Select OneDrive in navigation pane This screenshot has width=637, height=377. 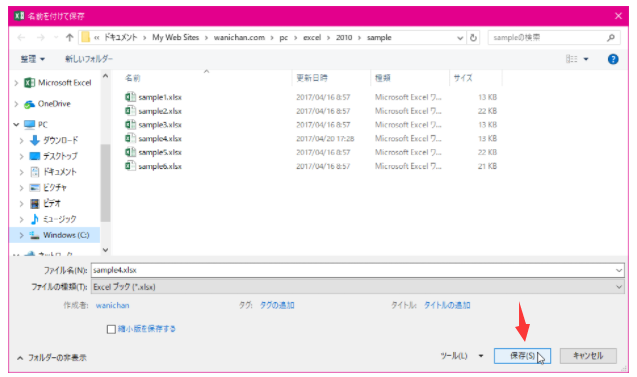coord(54,104)
